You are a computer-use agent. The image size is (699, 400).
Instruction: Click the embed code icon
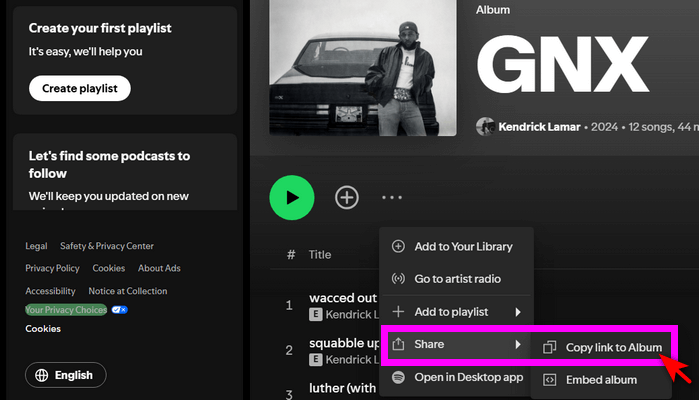pyautogui.click(x=549, y=380)
